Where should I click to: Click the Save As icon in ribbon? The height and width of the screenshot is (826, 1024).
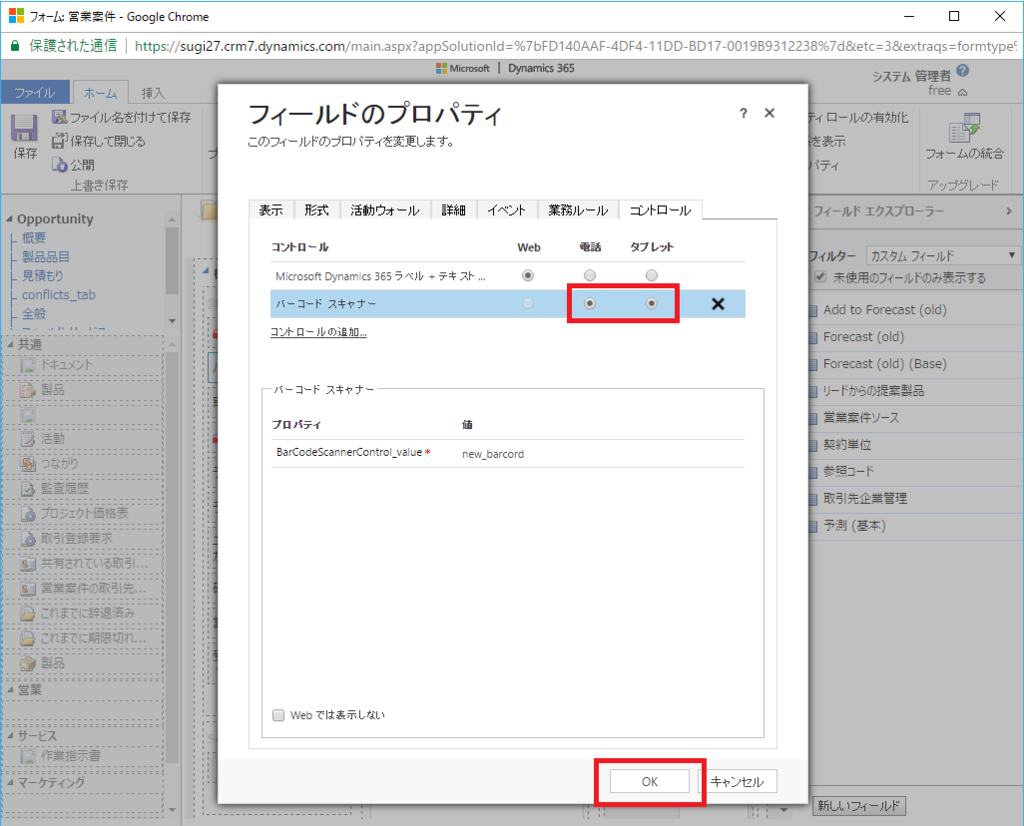click(x=59, y=117)
